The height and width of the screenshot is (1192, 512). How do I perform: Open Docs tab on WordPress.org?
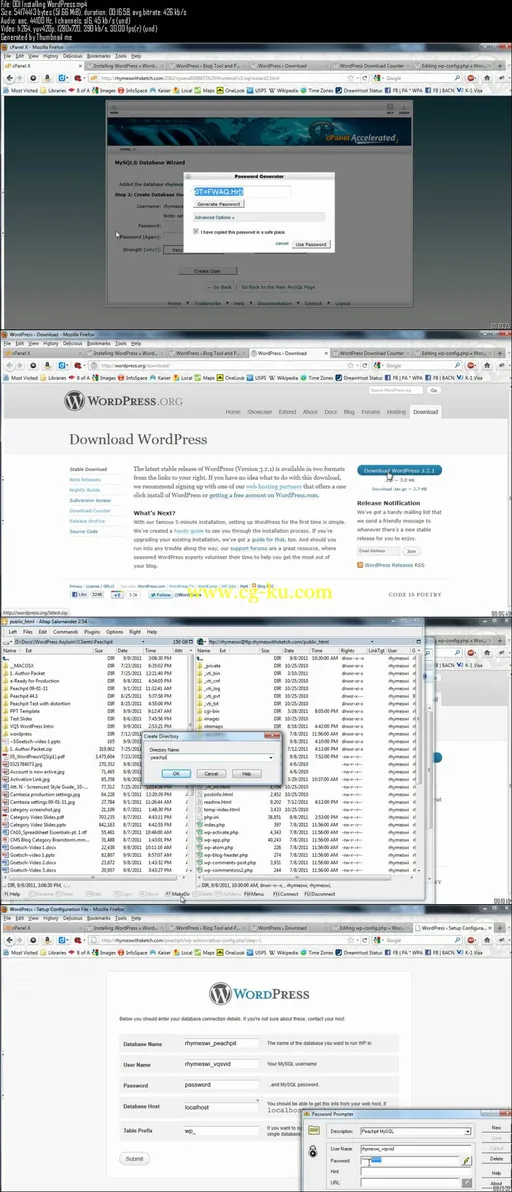(x=330, y=412)
